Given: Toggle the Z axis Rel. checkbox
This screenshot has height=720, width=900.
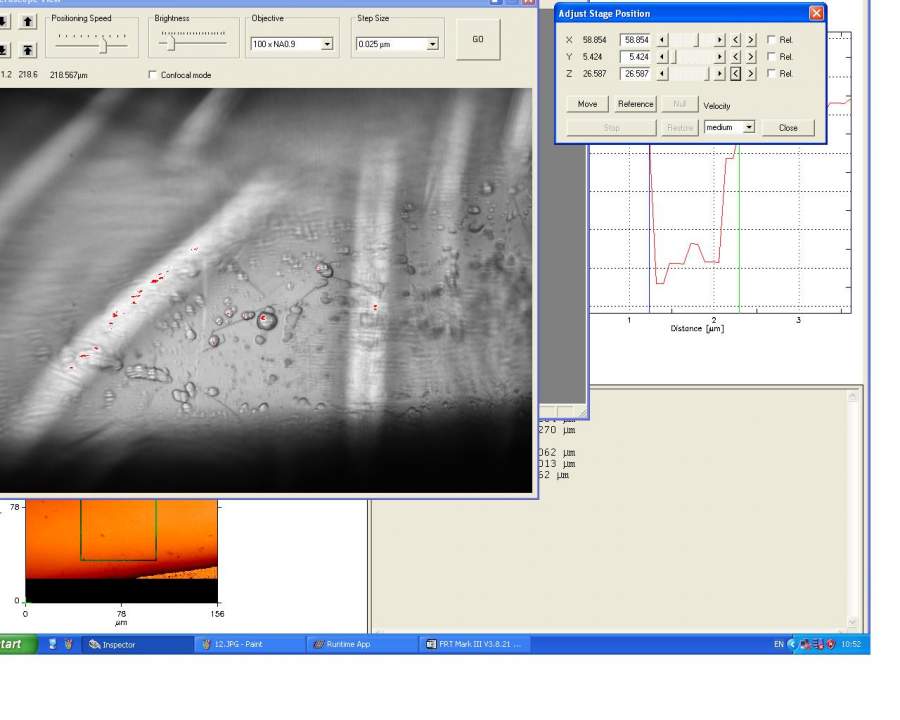Looking at the screenshot, I should coord(771,74).
